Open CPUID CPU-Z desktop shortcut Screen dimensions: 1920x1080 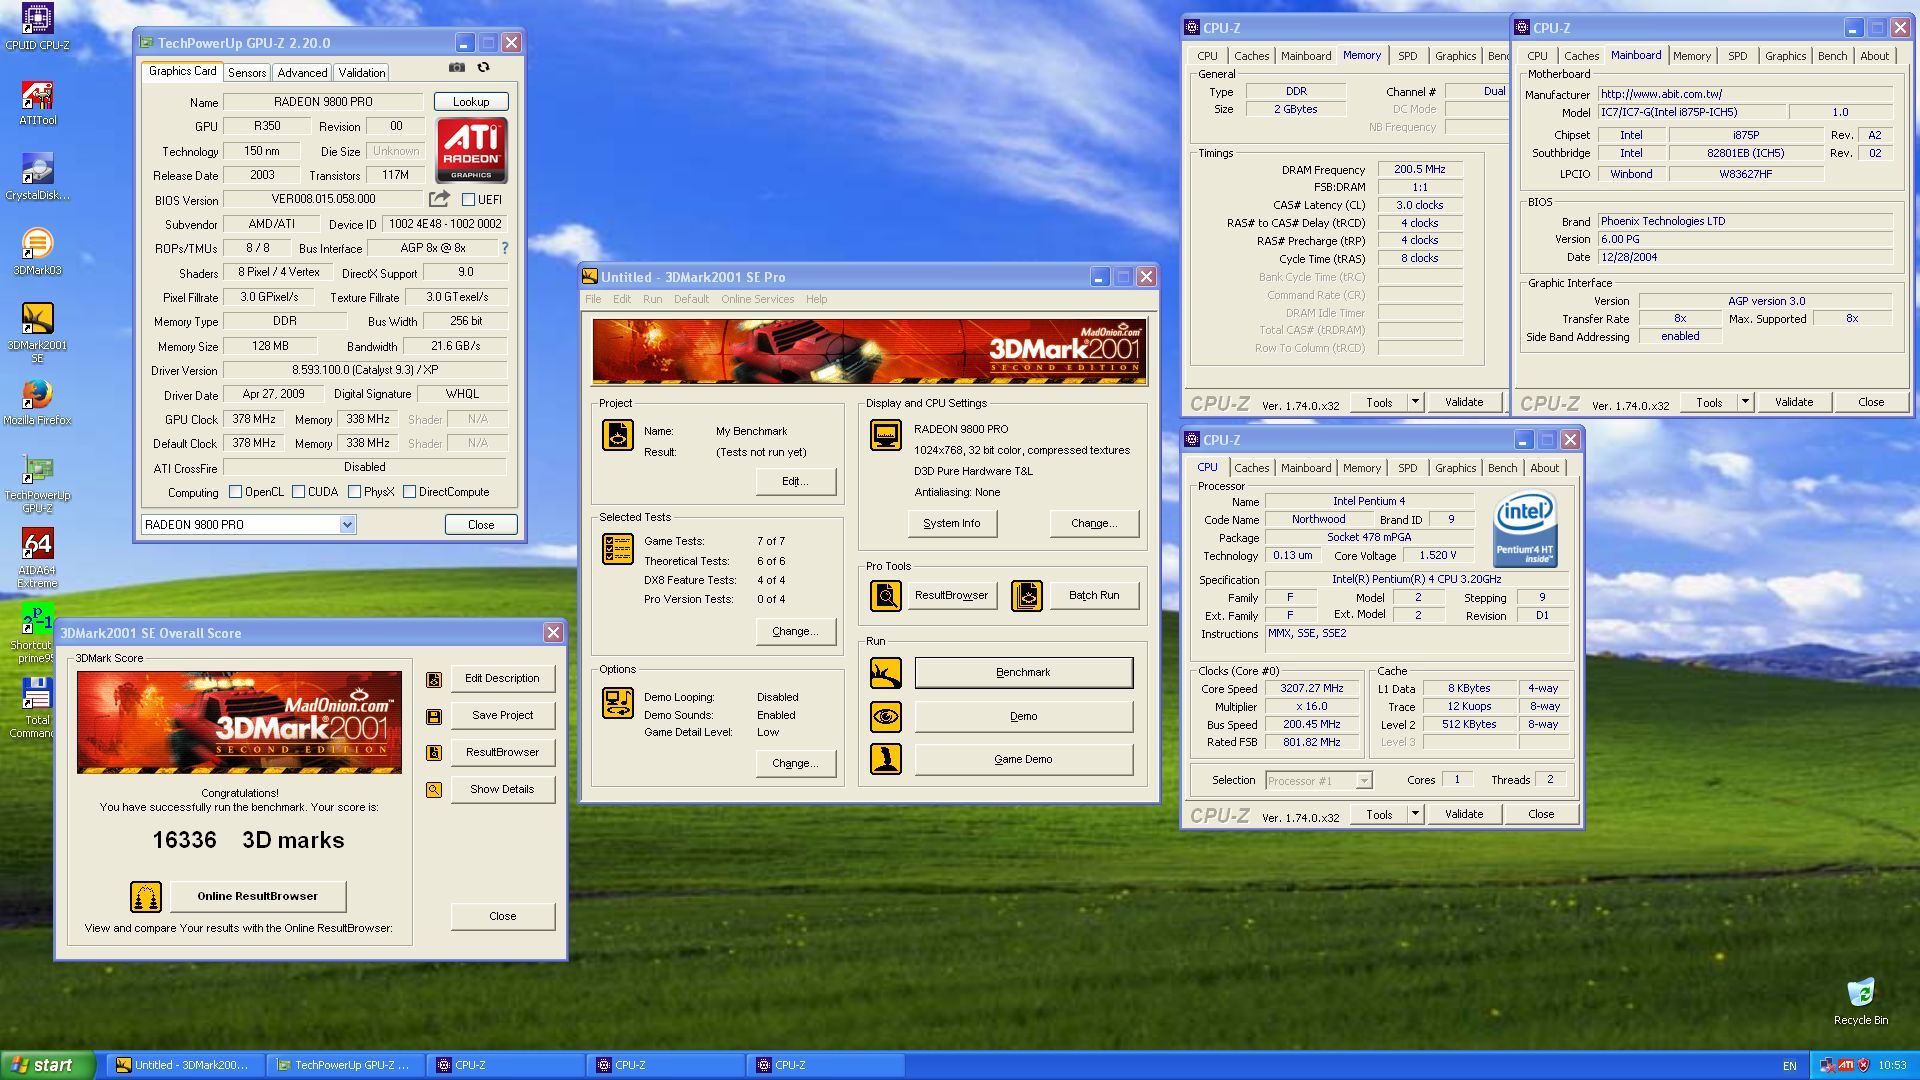(x=37, y=27)
